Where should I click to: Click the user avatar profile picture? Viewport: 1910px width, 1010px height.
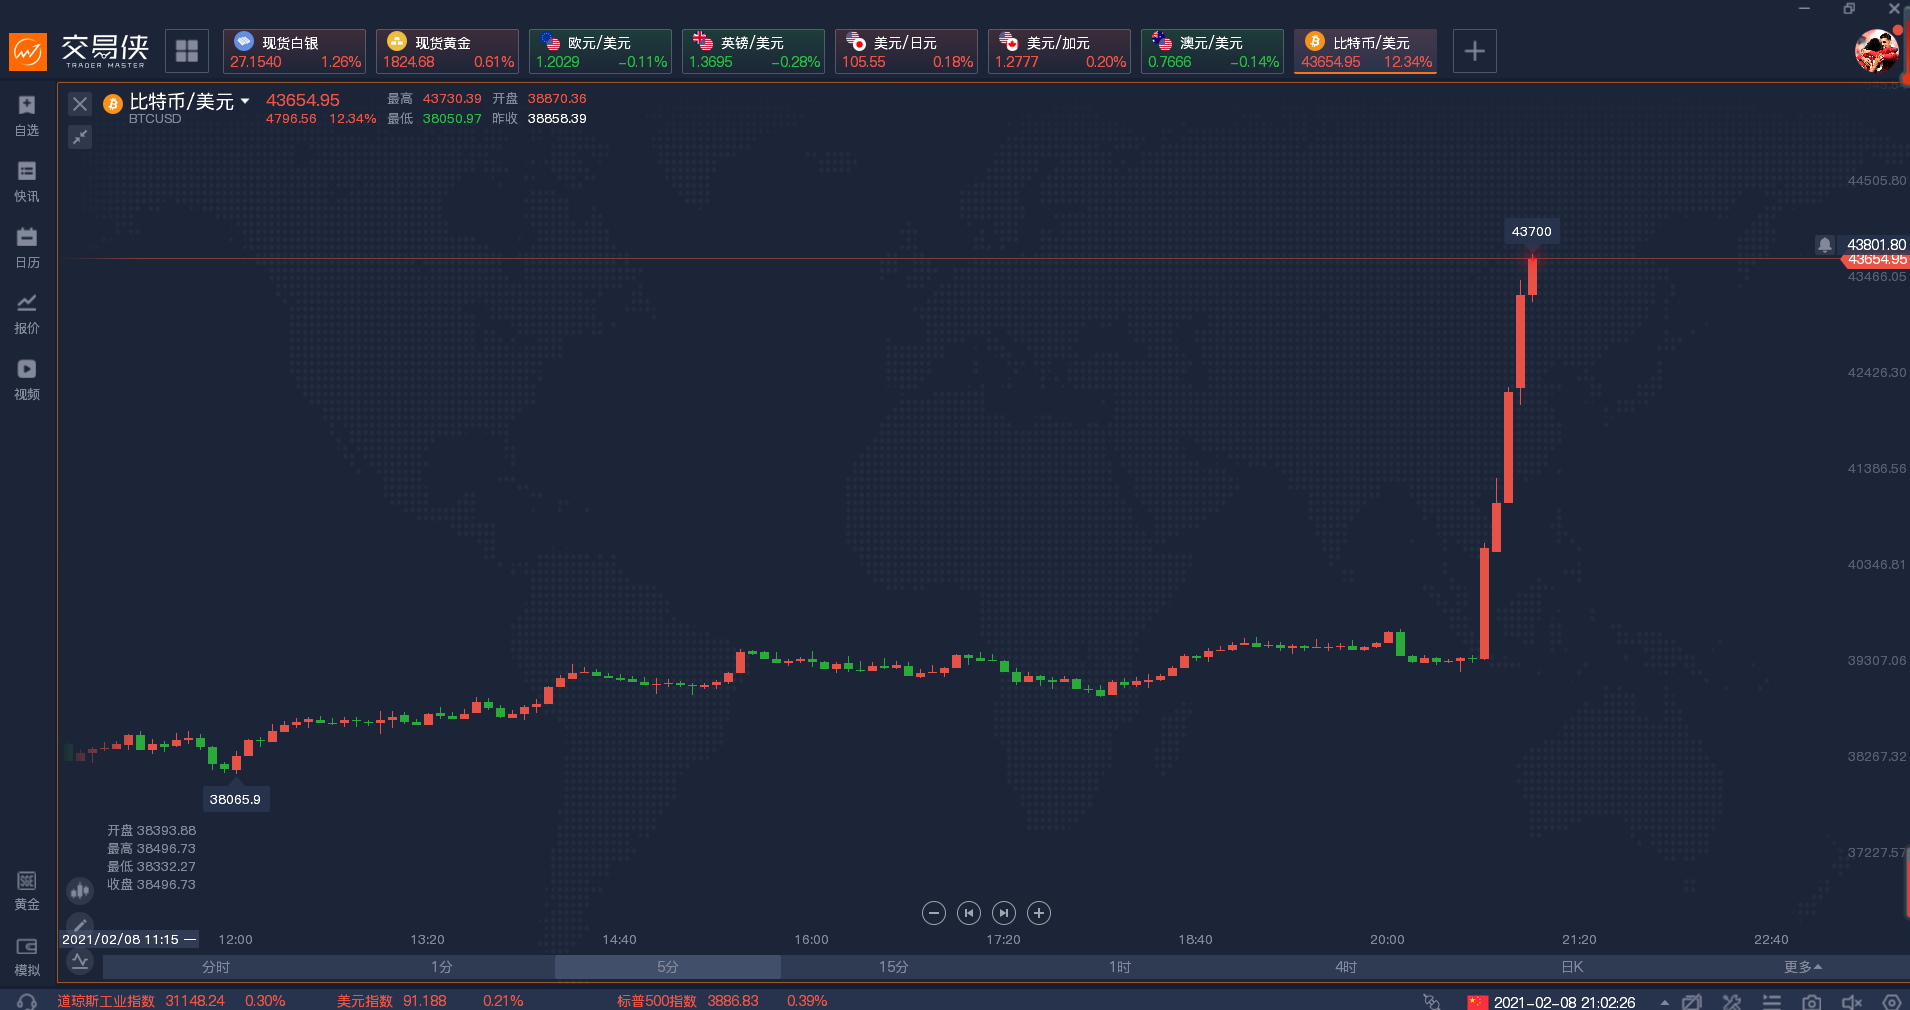(x=1876, y=51)
